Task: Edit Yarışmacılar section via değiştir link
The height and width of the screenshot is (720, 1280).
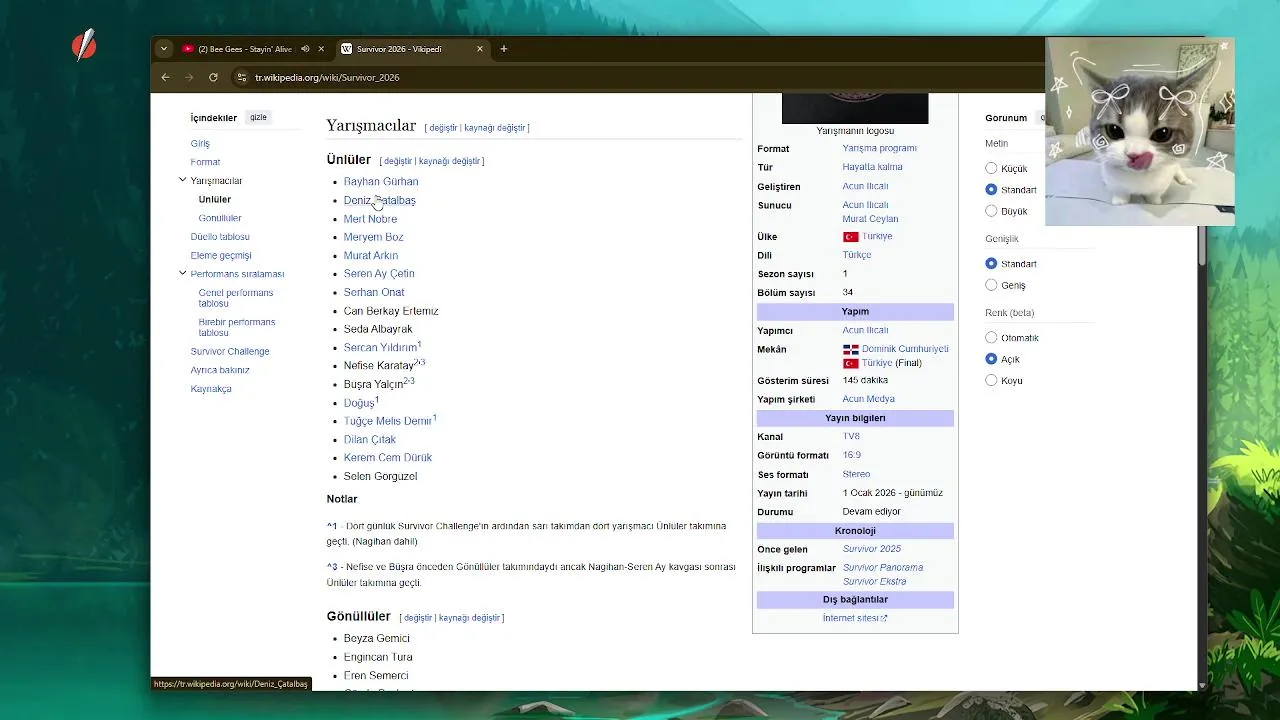Action: pyautogui.click(x=443, y=128)
